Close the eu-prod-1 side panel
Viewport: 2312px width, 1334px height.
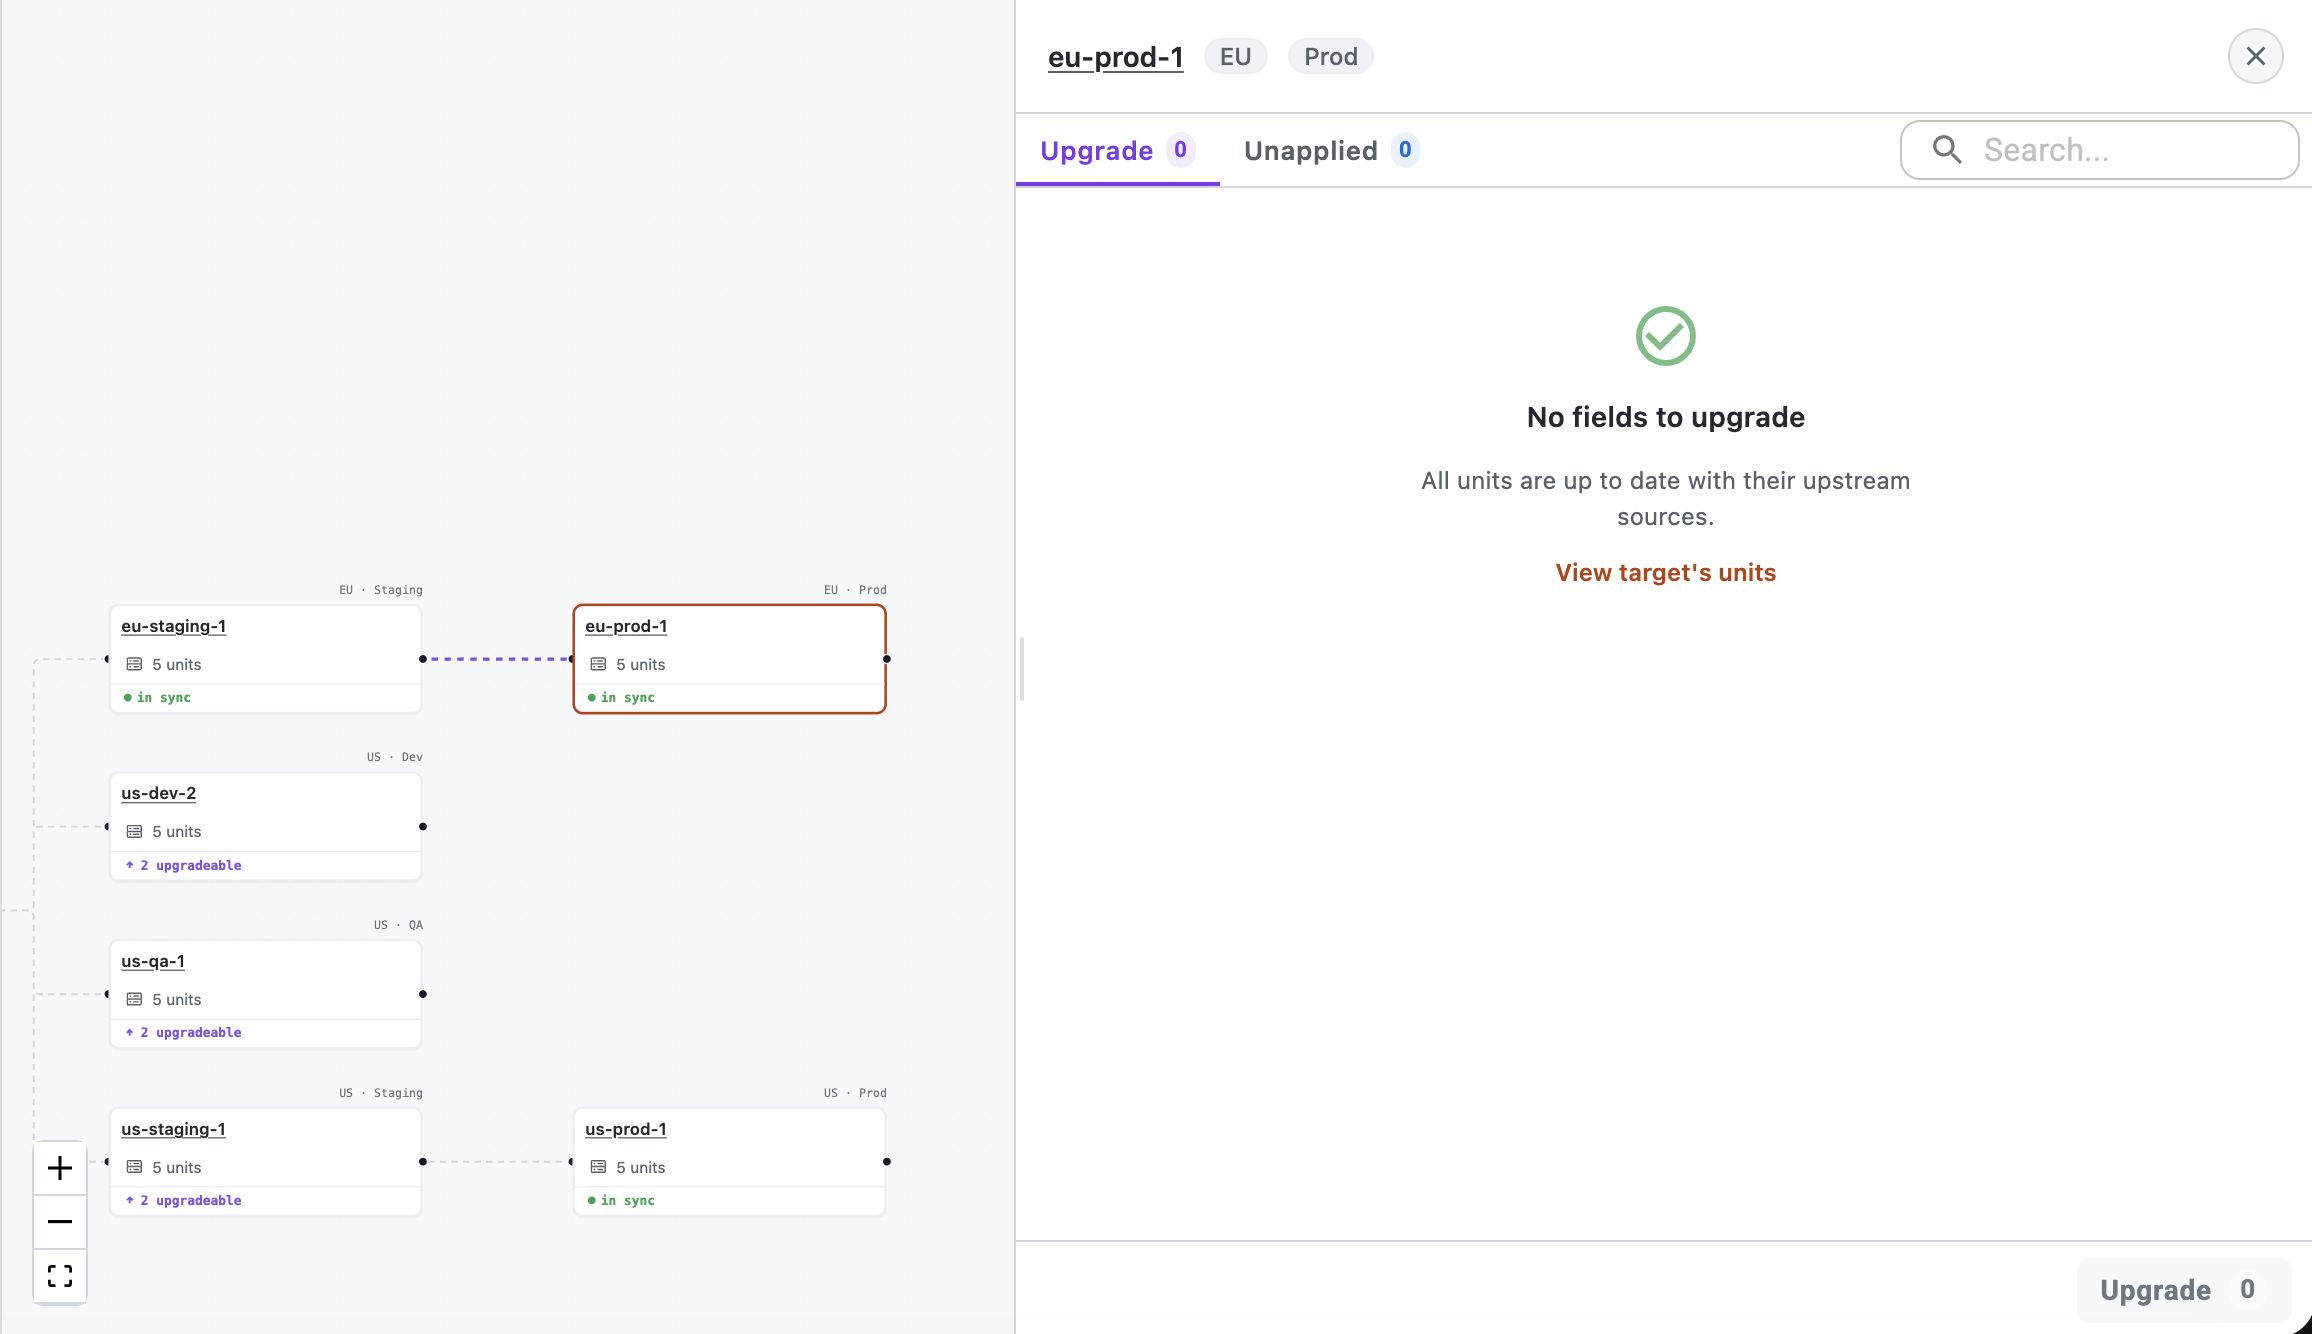click(2255, 56)
